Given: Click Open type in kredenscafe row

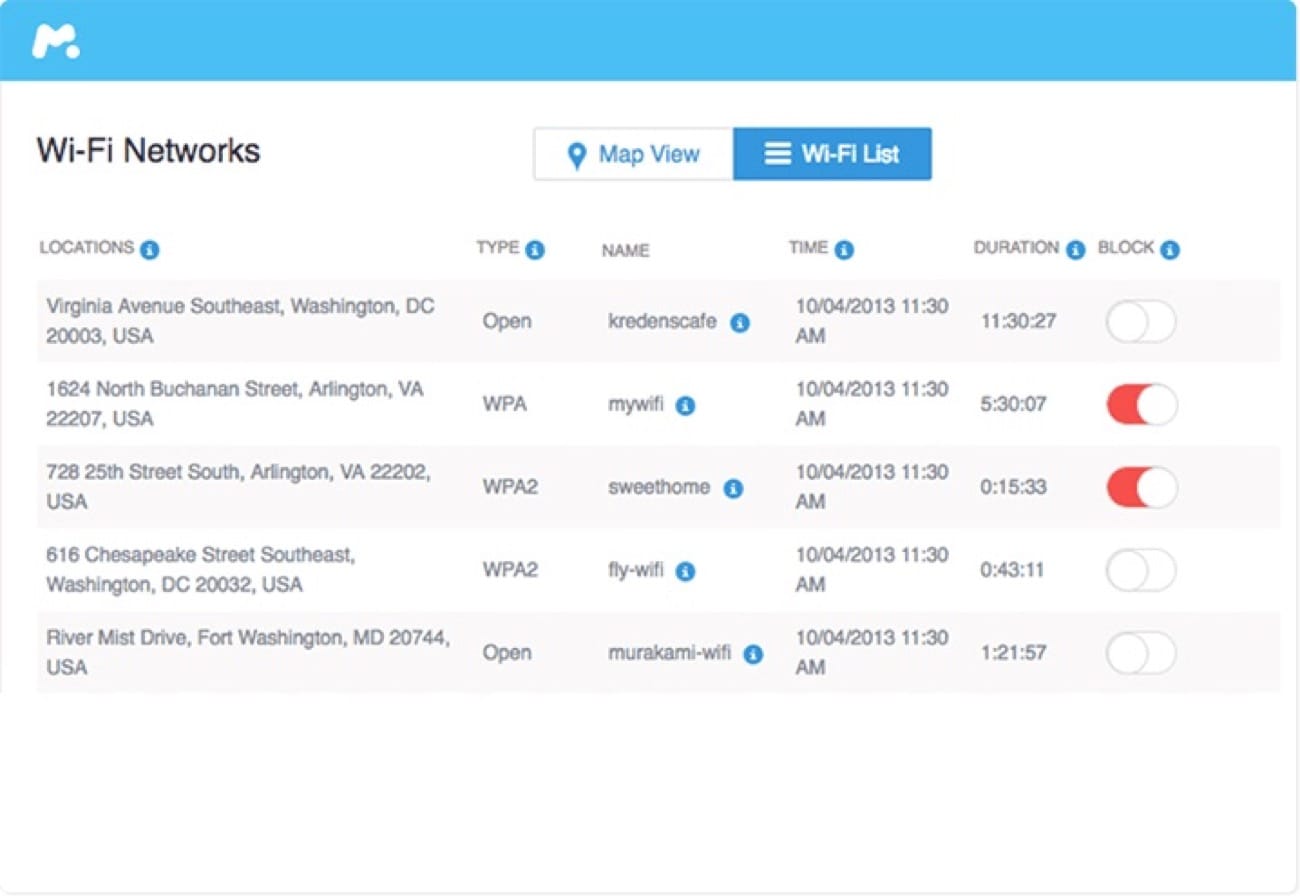Looking at the screenshot, I should 507,323.
